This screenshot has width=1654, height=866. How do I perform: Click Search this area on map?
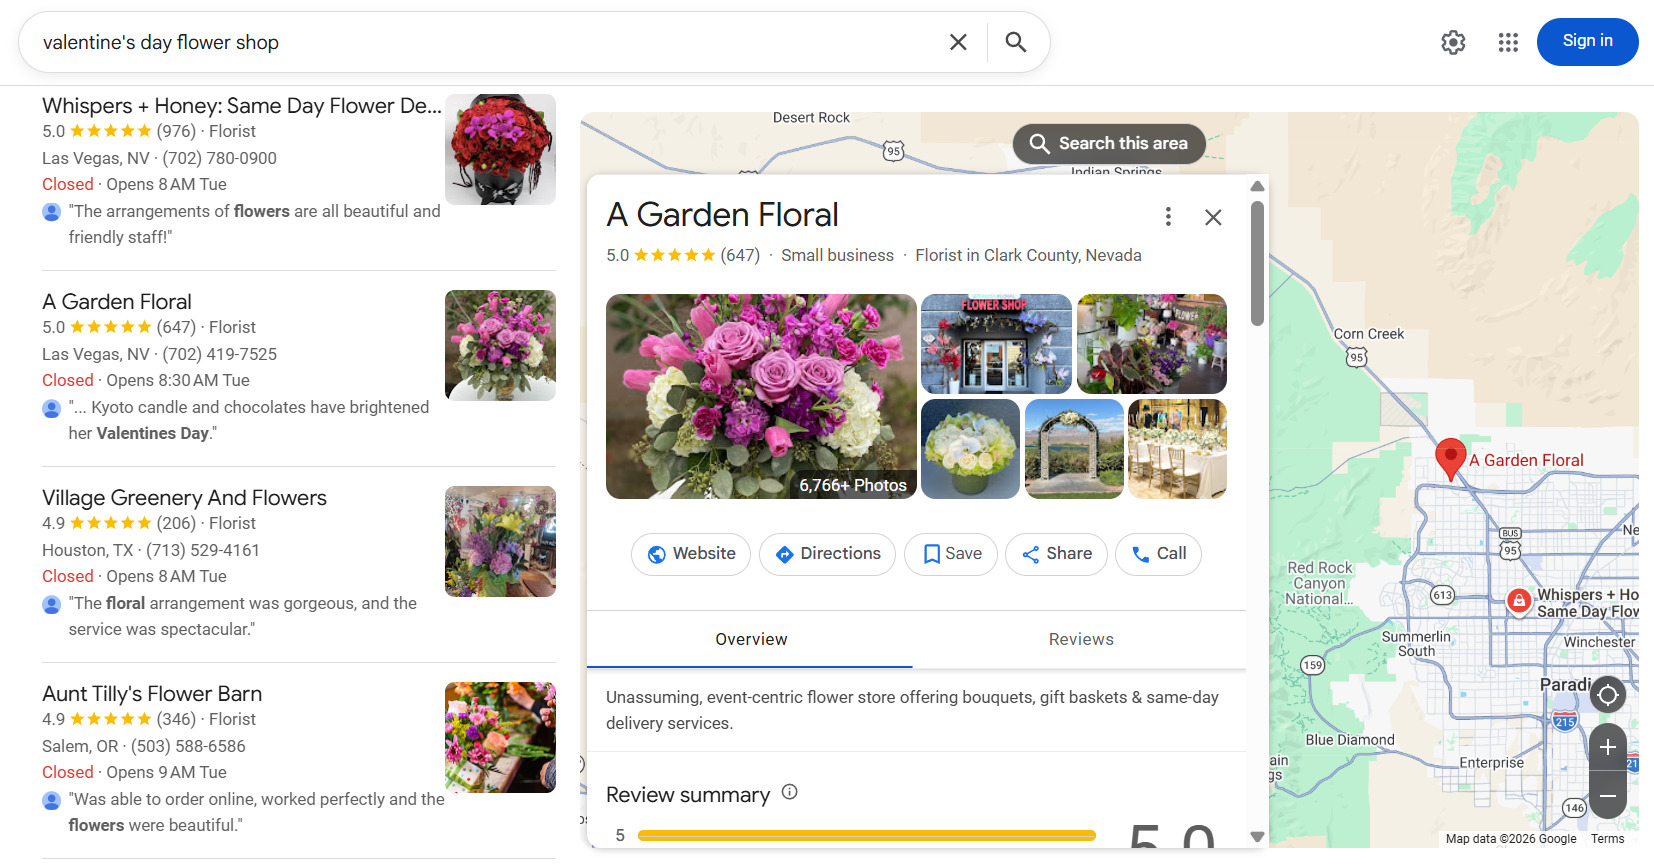click(x=1109, y=143)
